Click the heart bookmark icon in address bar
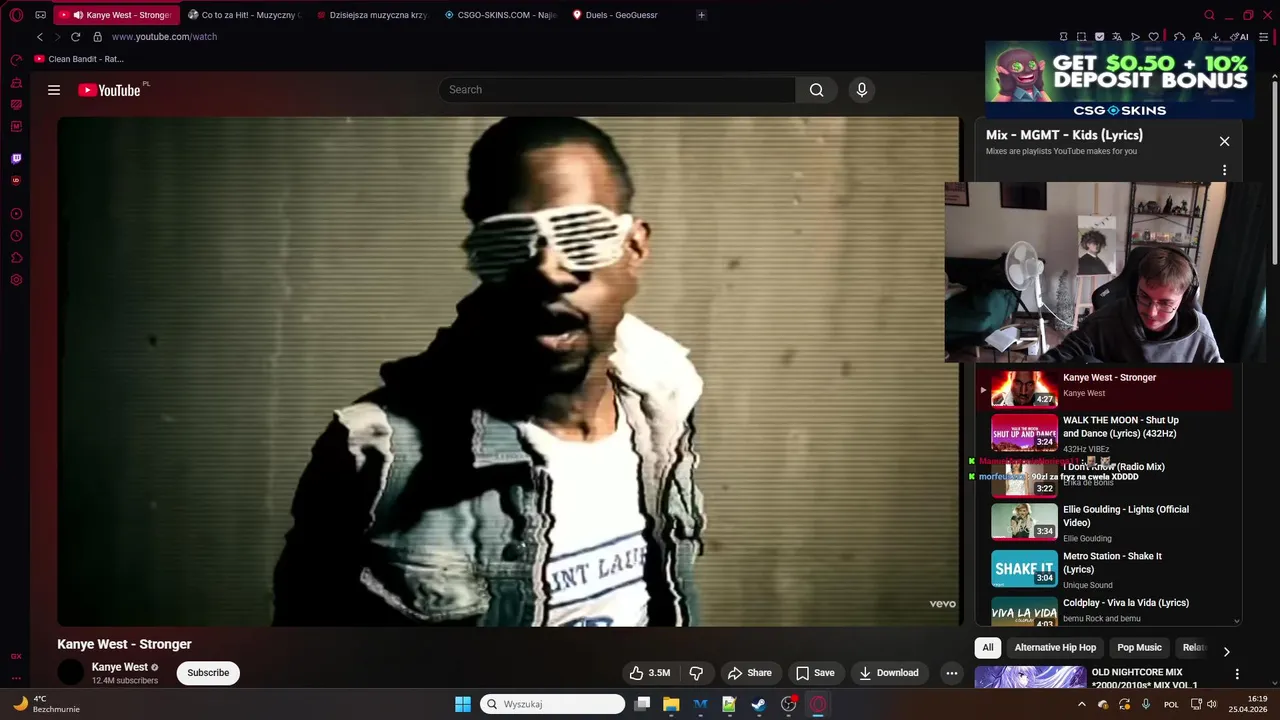Viewport: 1280px width, 720px height. (1153, 37)
